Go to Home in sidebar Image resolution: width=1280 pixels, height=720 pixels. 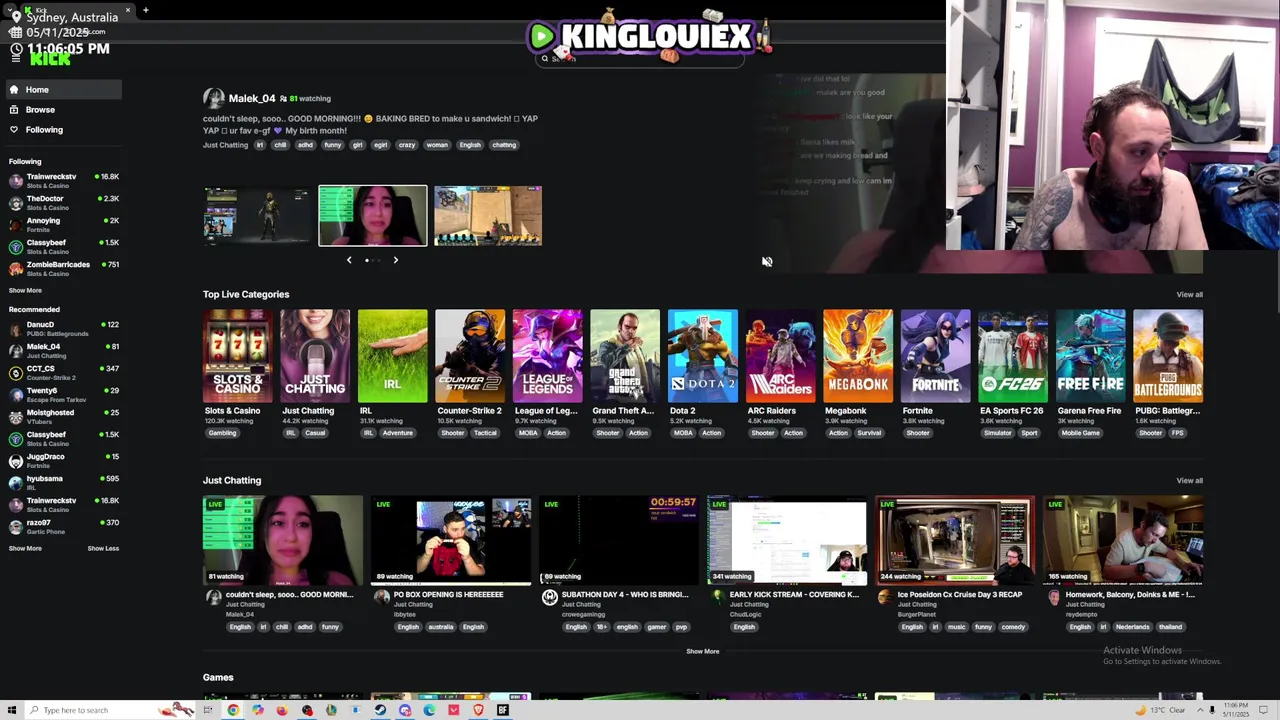[x=62, y=90]
